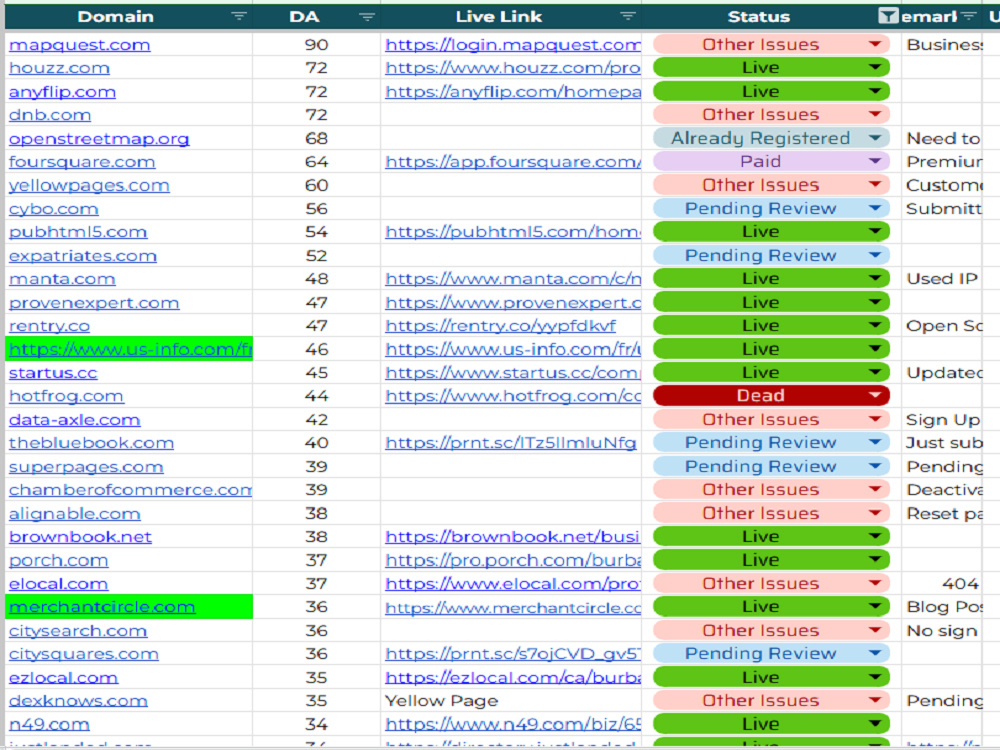Open the Remark column filter icon
This screenshot has height=750, width=1000.
tap(969, 17)
